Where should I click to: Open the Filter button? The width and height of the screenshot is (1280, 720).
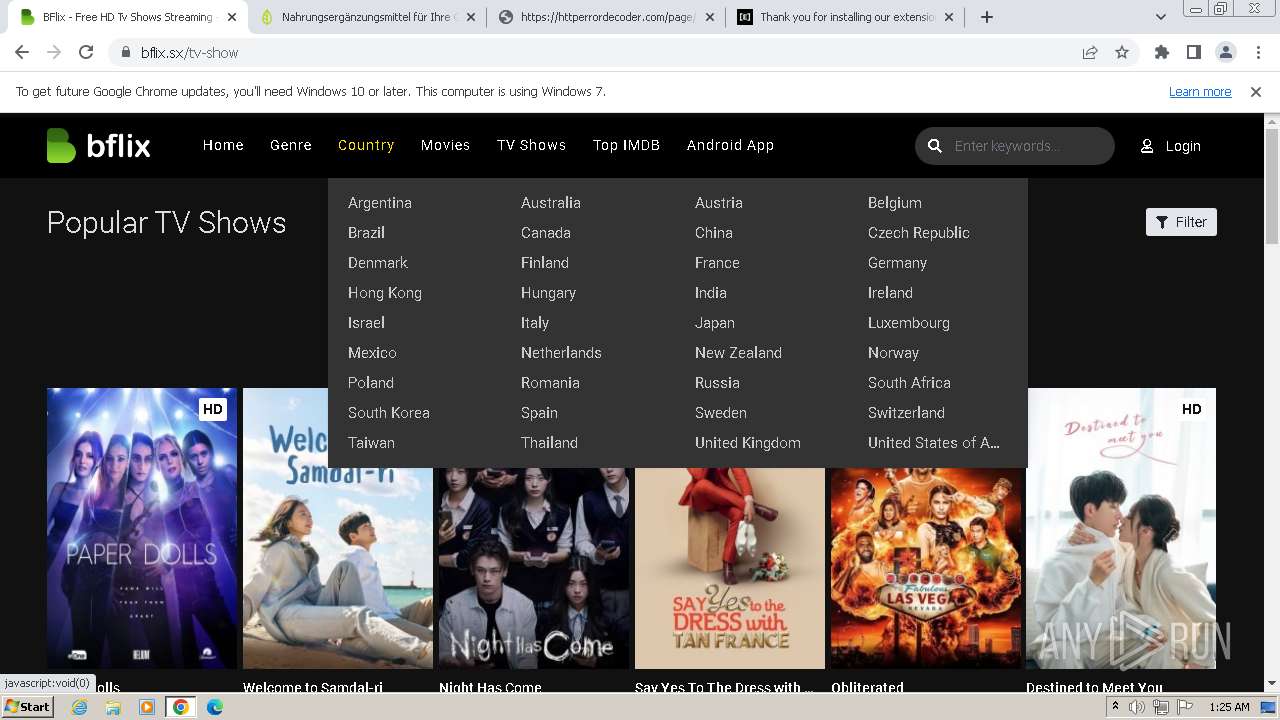(x=1181, y=222)
